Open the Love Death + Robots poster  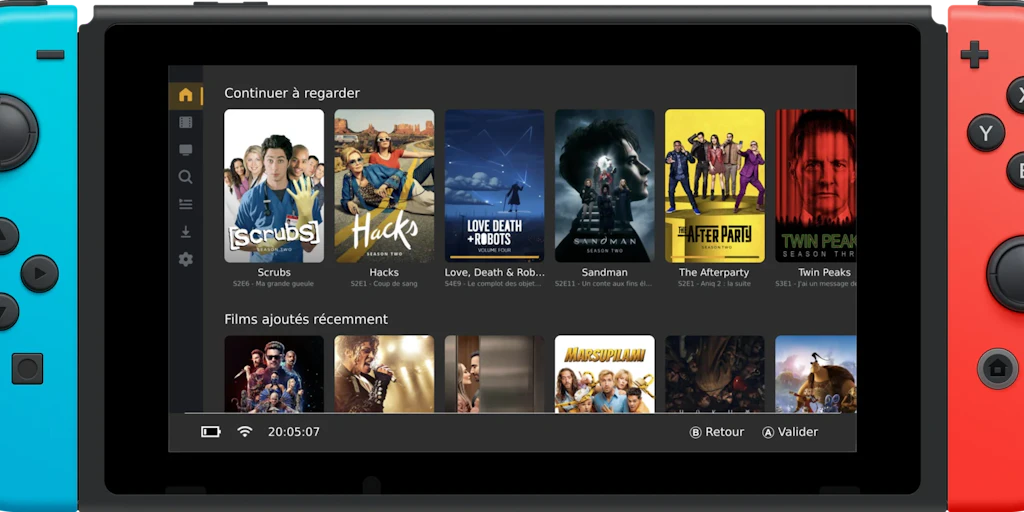click(494, 185)
